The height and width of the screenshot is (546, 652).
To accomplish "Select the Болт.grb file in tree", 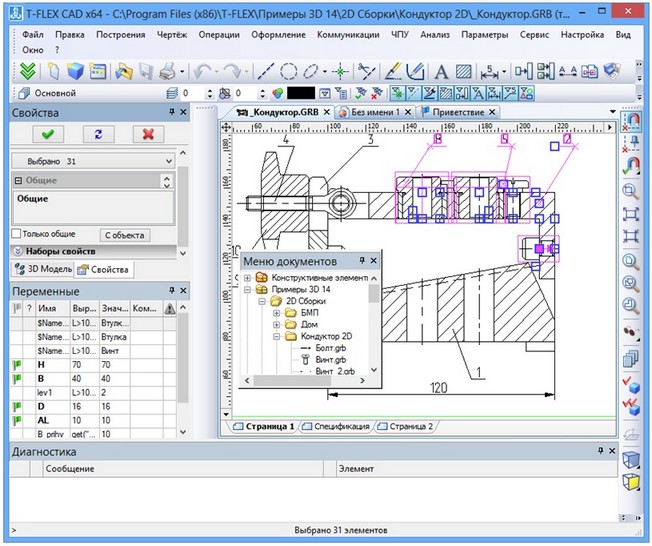I will click(x=331, y=348).
